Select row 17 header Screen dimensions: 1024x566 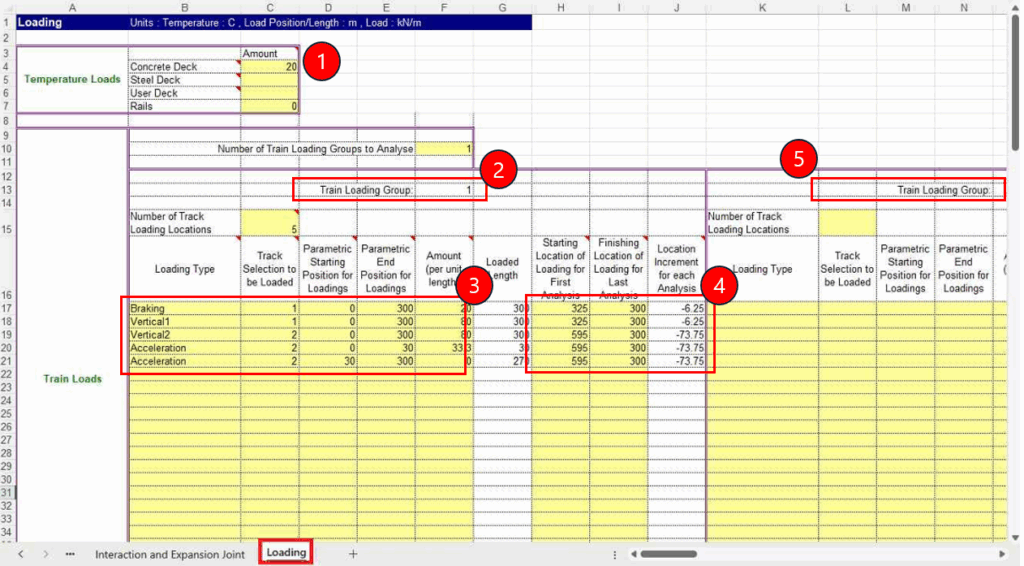click(8, 309)
